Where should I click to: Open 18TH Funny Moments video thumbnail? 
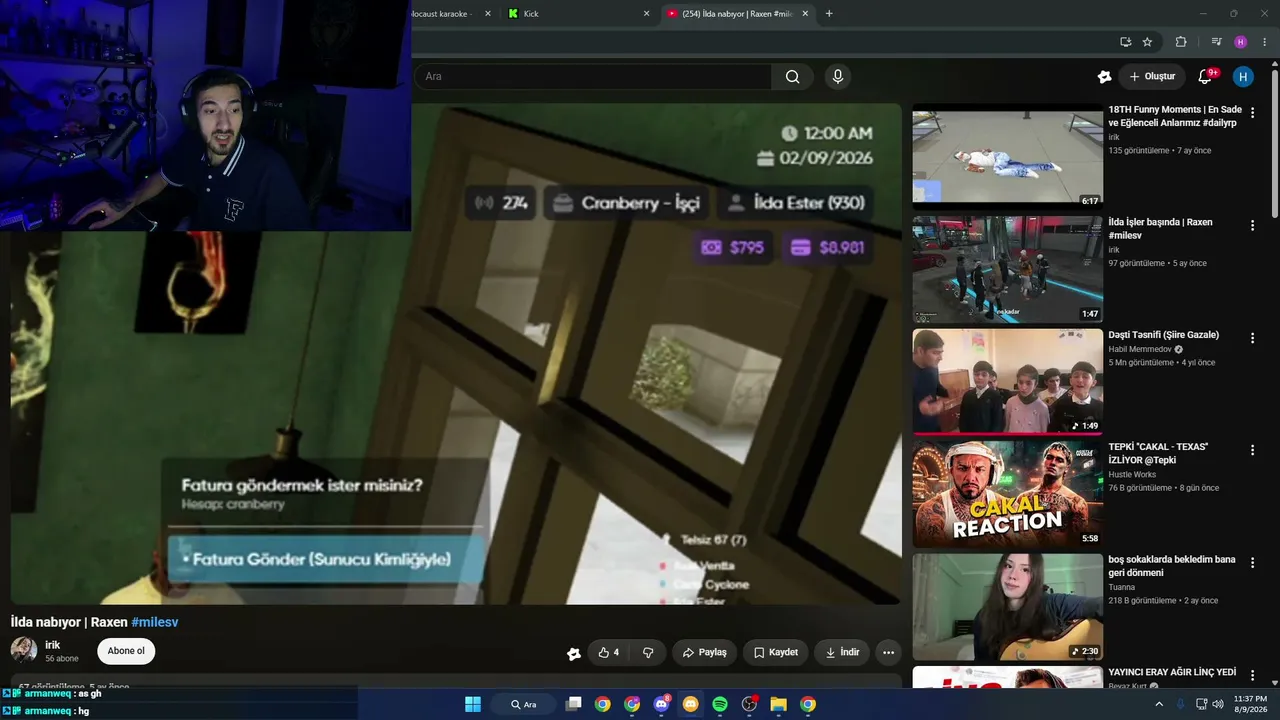1007,155
